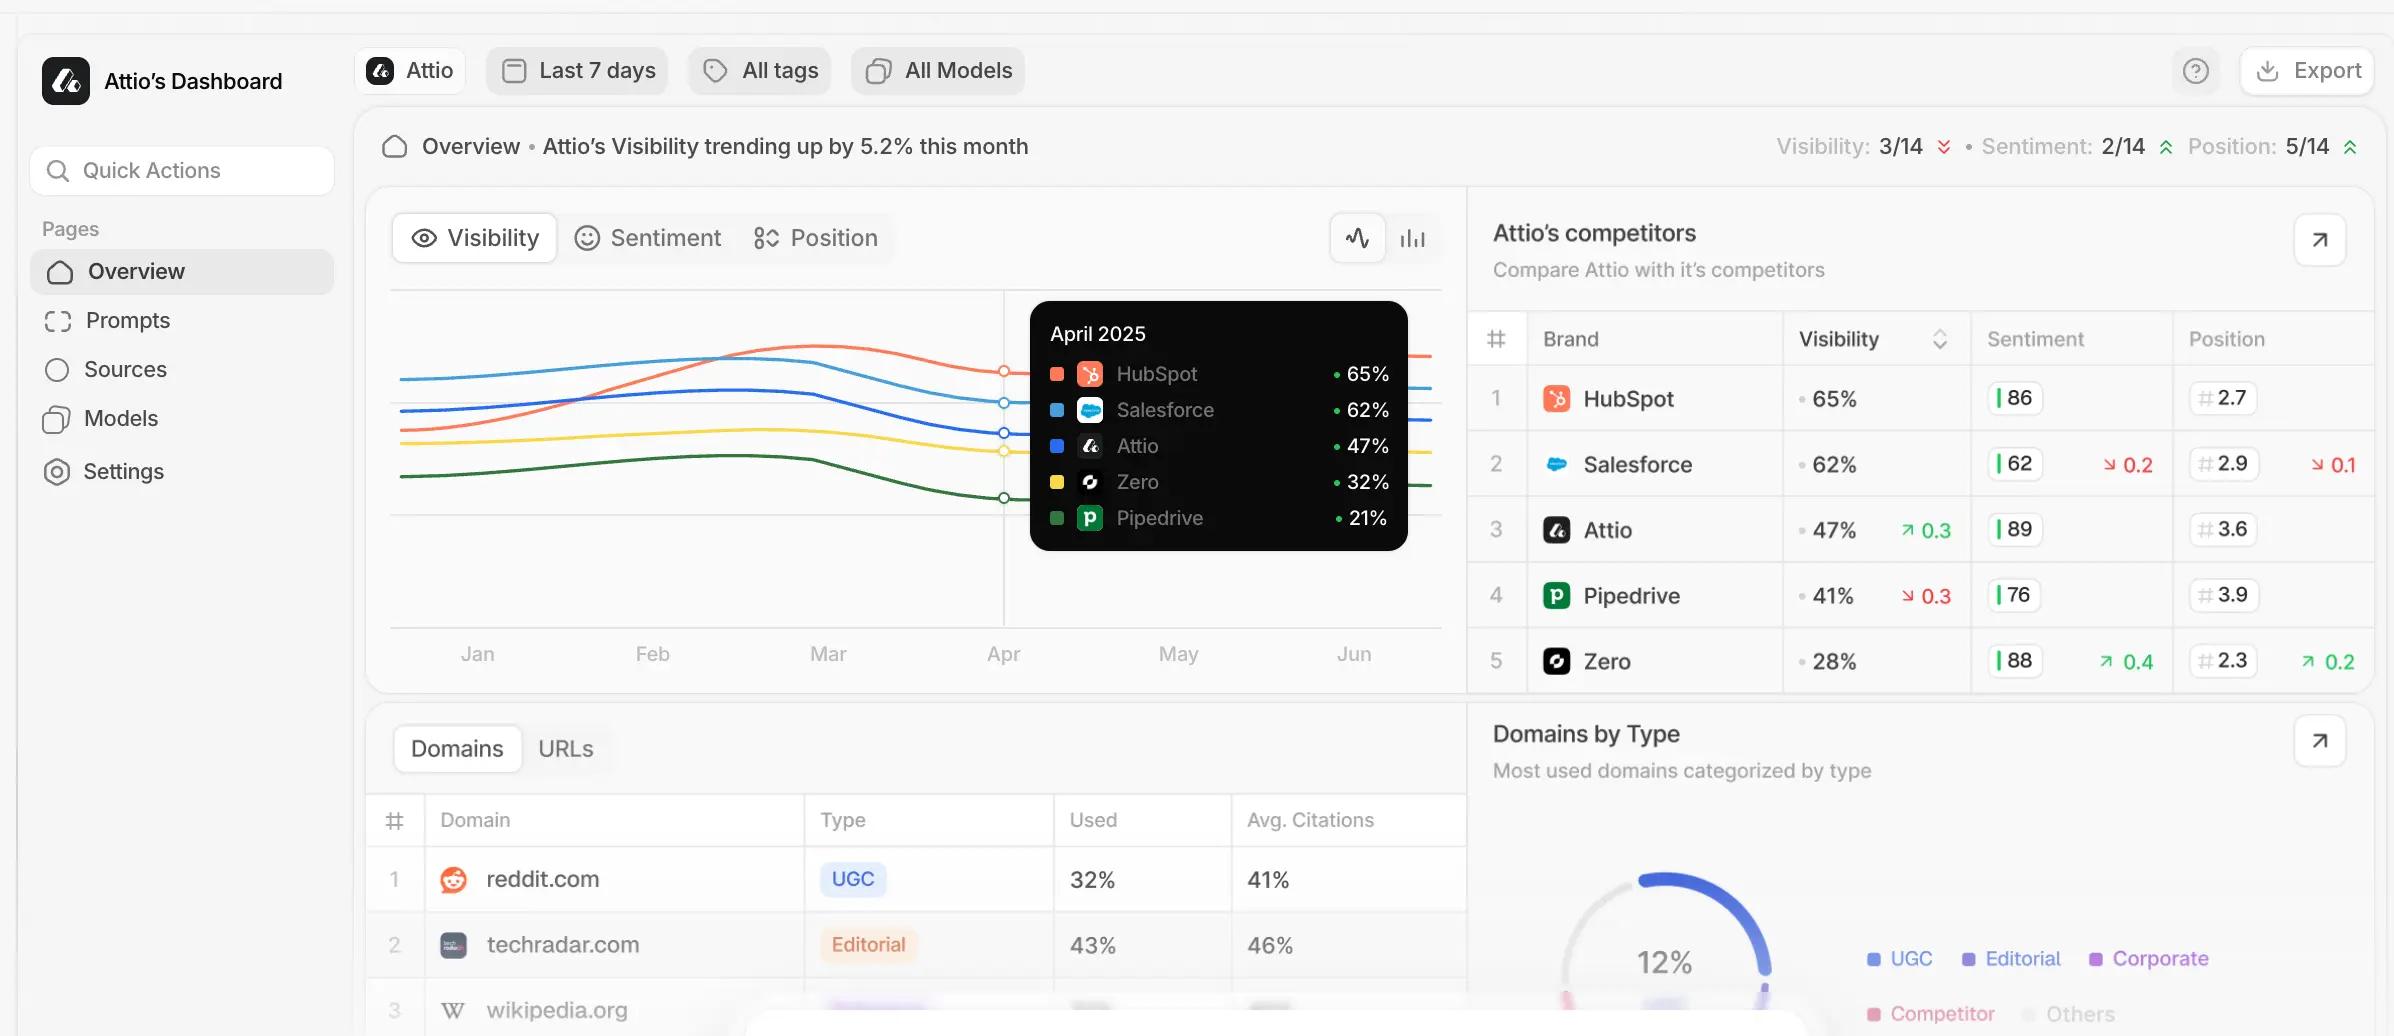
Task: Click the blue arc of Domains donut chart
Action: [x=1727, y=905]
